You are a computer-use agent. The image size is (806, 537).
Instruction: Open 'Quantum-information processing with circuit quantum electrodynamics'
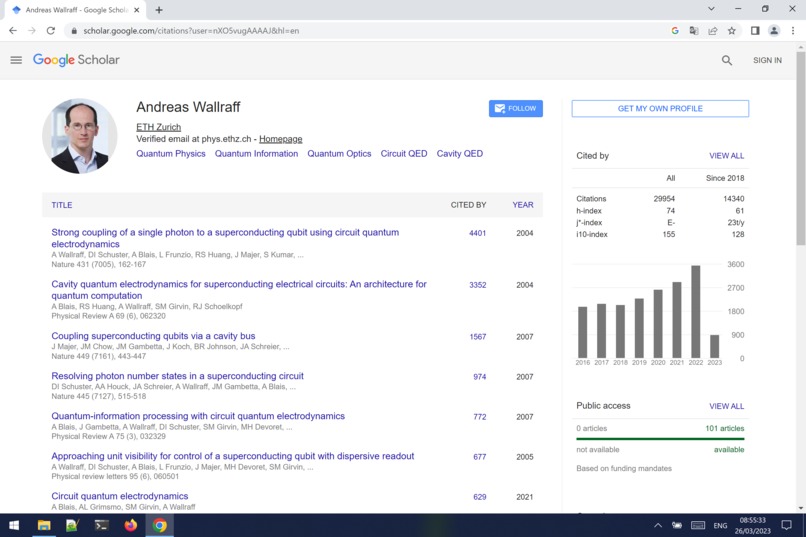click(x=198, y=416)
